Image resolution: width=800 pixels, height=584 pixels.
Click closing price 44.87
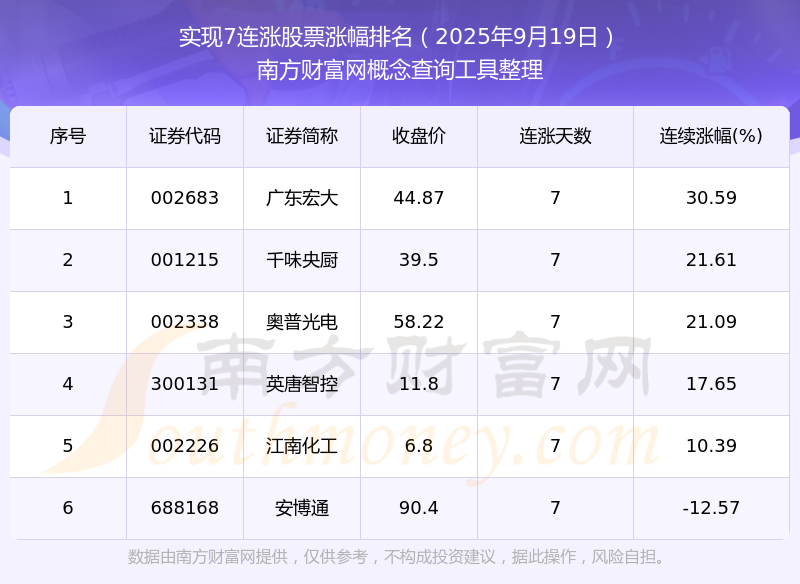pyautogui.click(x=419, y=198)
